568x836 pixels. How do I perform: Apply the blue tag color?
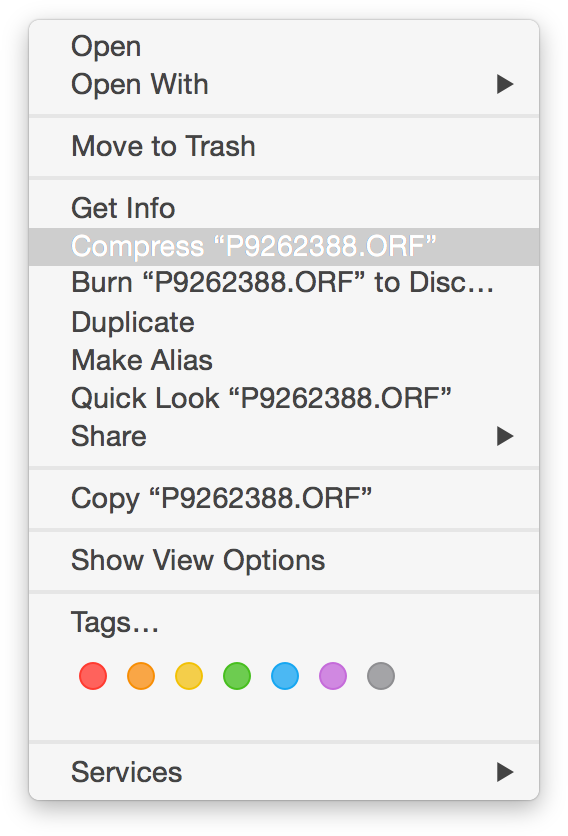[x=285, y=676]
